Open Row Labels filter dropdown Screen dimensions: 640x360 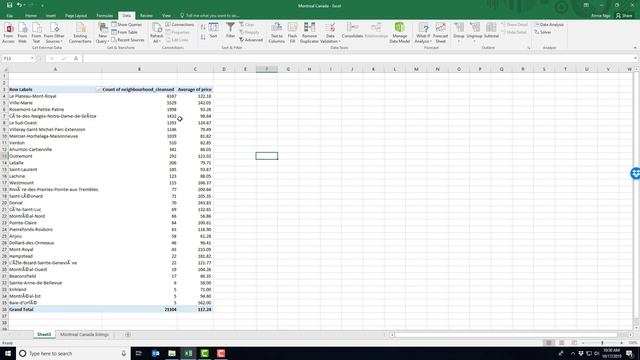point(98,89)
